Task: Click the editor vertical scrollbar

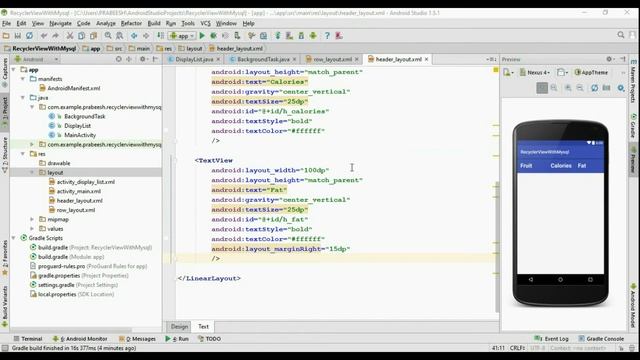Action: [496, 247]
